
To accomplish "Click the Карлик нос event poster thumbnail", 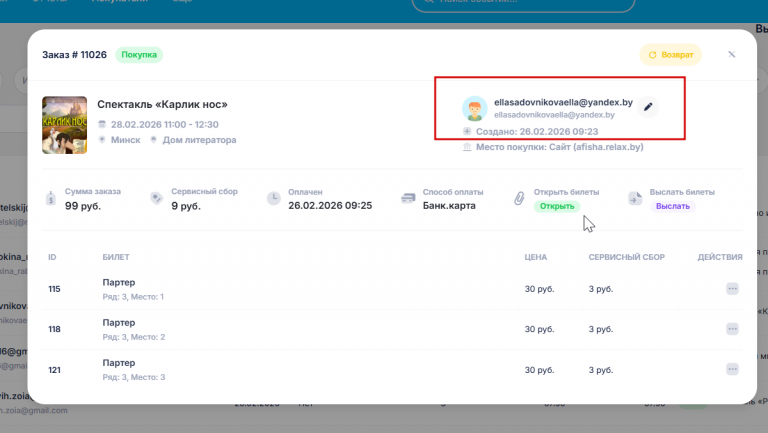I will coord(65,125).
